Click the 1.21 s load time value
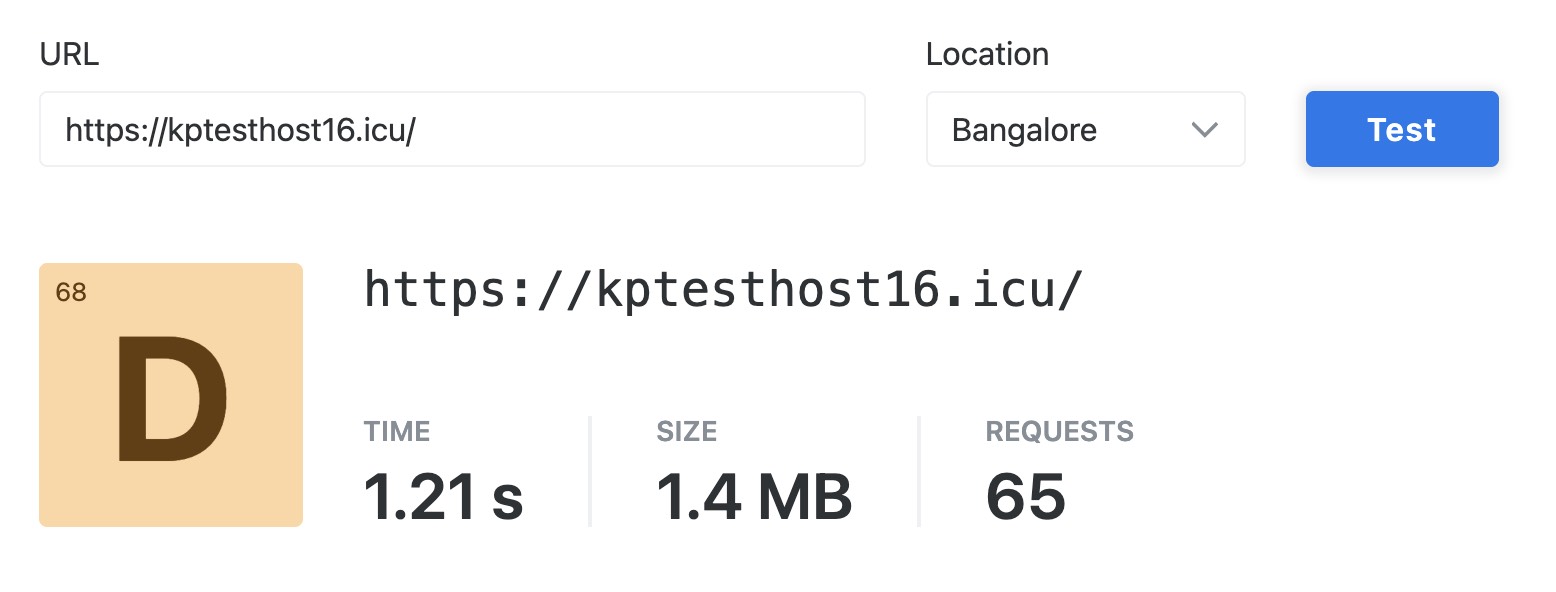The image size is (1556, 592). (443, 496)
